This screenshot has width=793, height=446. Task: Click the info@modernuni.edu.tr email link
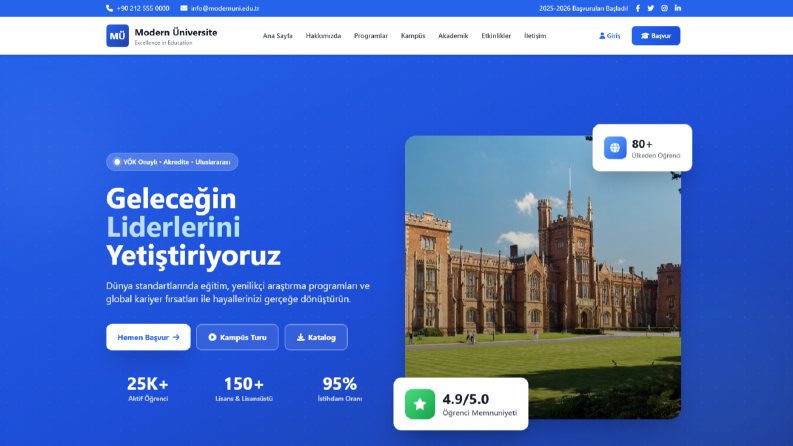click(225, 8)
